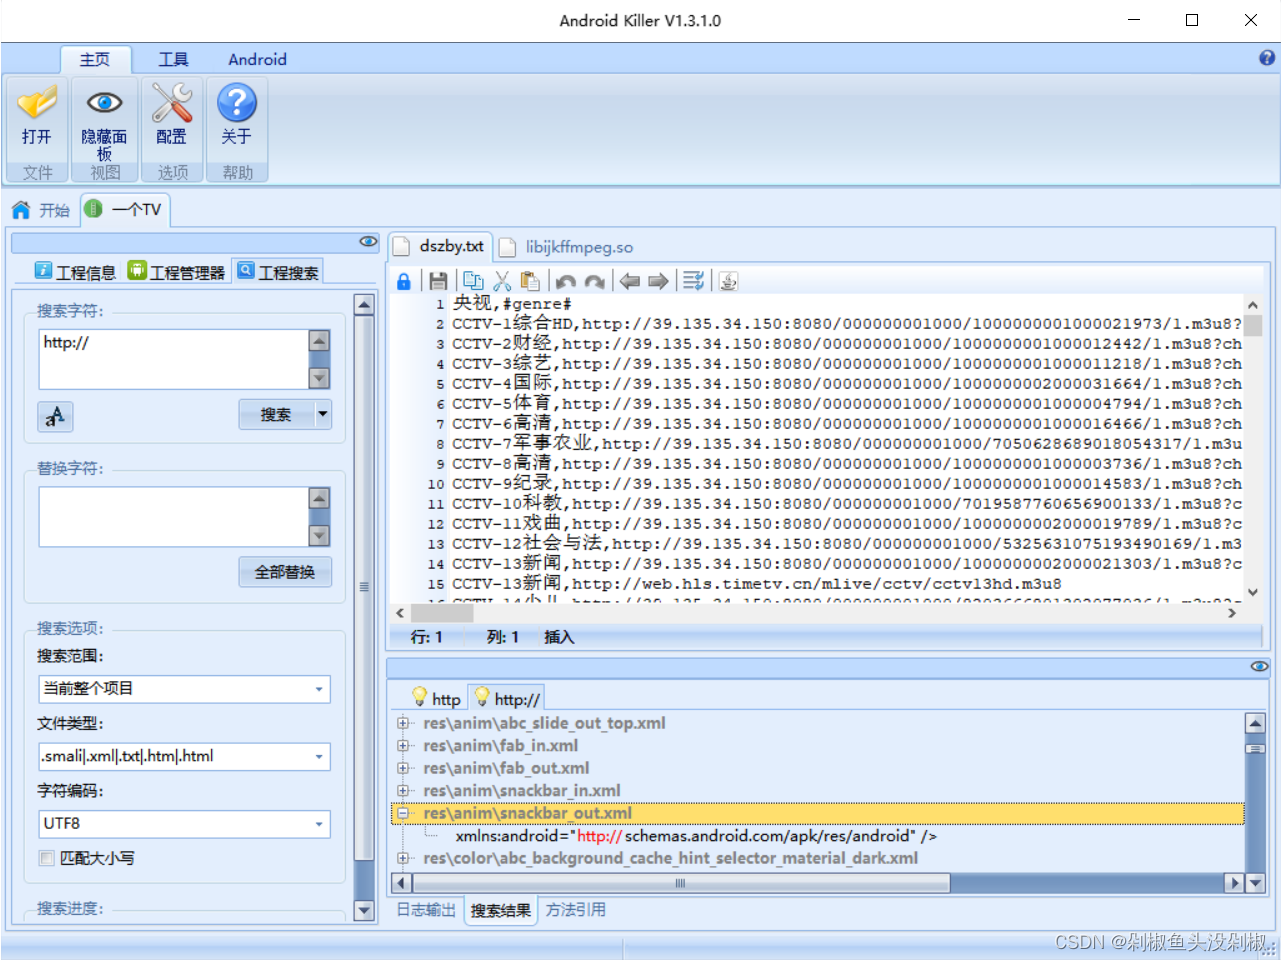Open the 搜索 button dropdown arrow
Image resolution: width=1282 pixels, height=961 pixels.
[322, 414]
